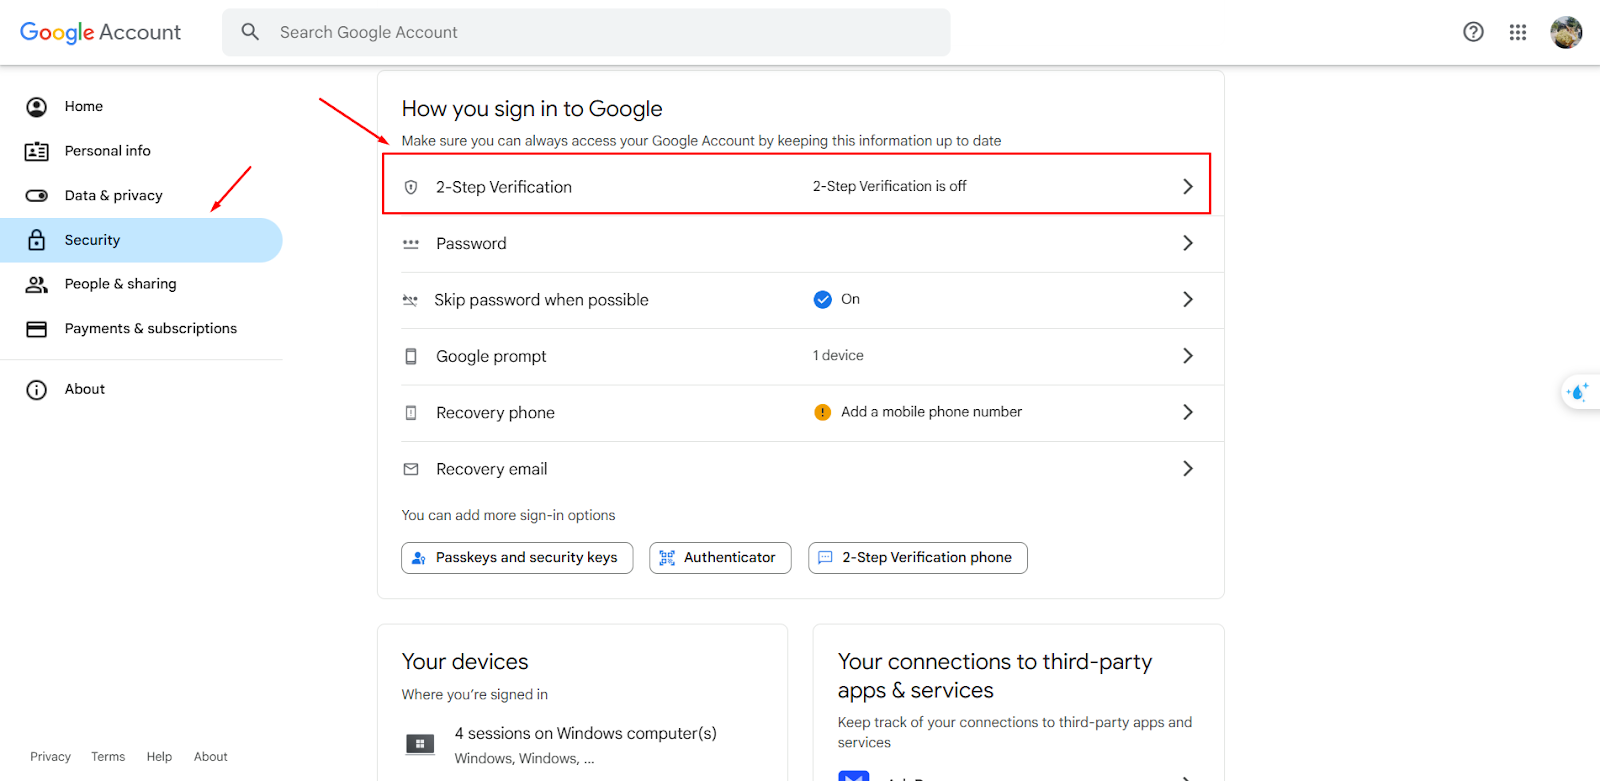
Task: Click the 2-Step Verification label
Action: coord(504,187)
